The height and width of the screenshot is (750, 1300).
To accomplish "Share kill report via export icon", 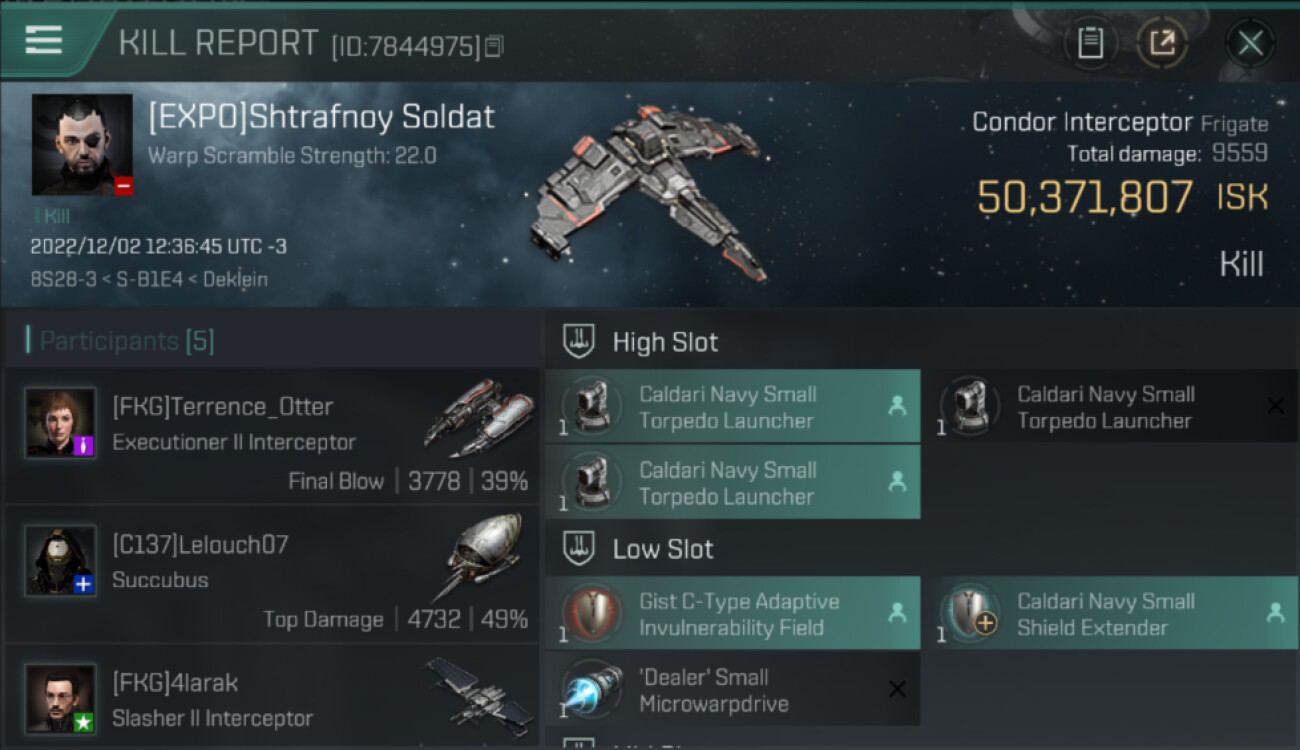I will (1162, 43).
